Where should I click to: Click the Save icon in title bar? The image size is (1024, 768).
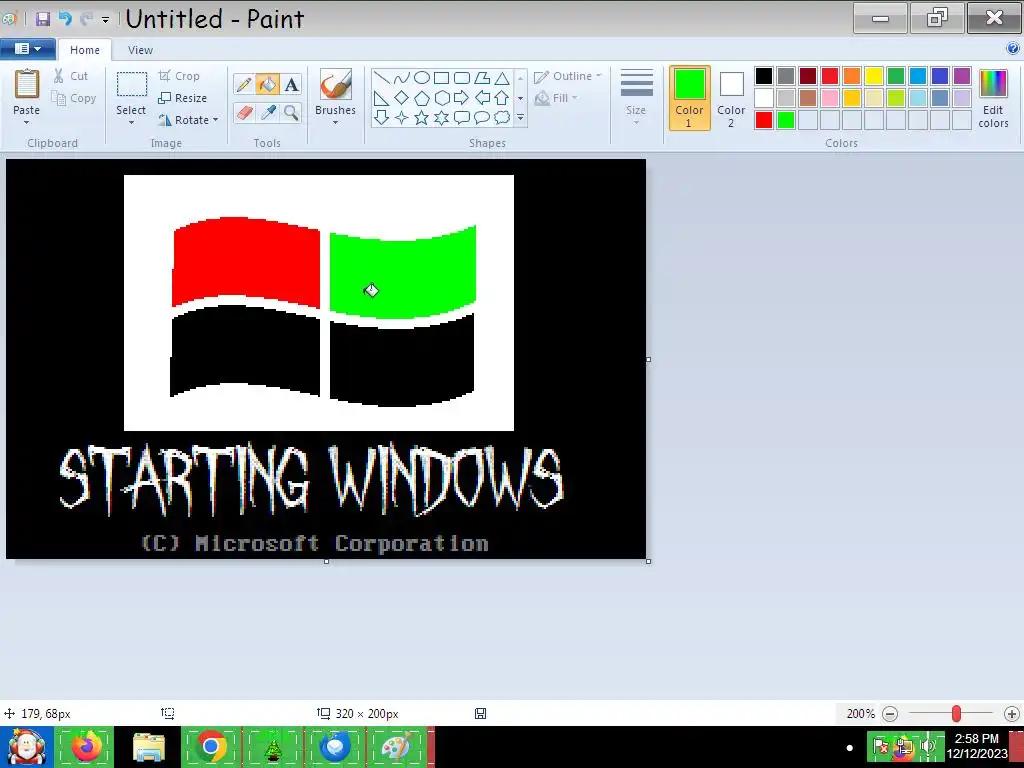tap(43, 18)
